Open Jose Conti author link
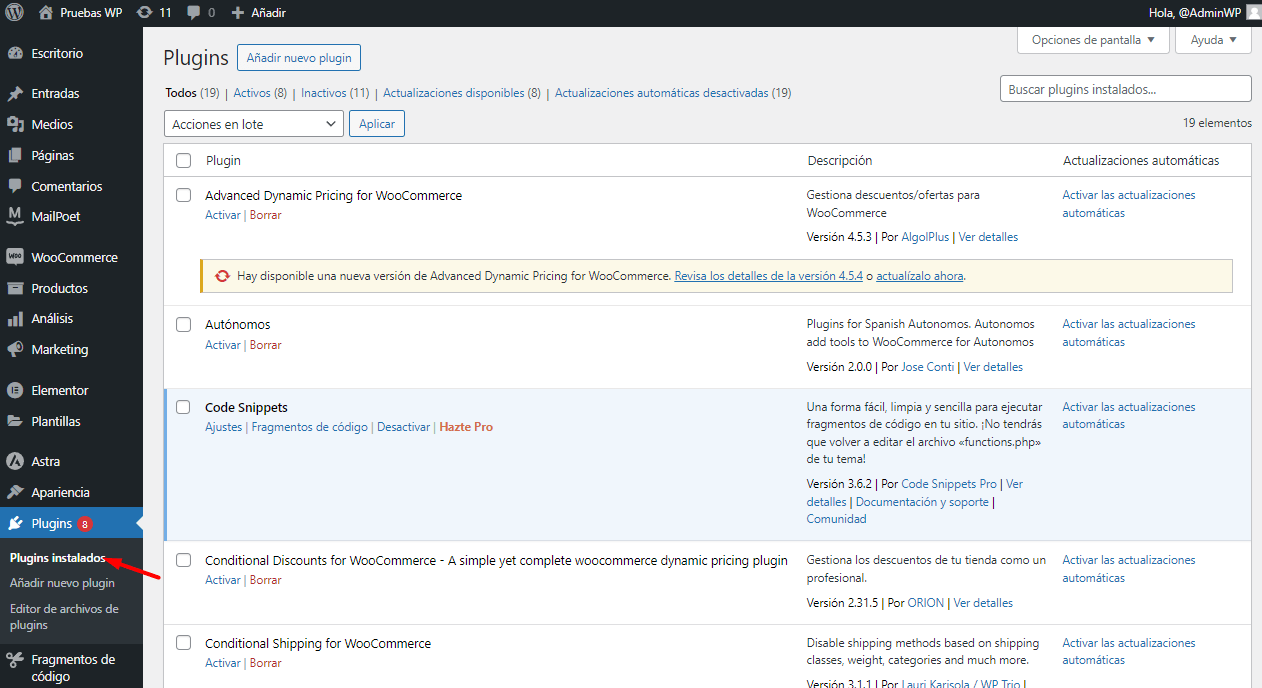This screenshot has height=688, width=1262. (x=928, y=367)
